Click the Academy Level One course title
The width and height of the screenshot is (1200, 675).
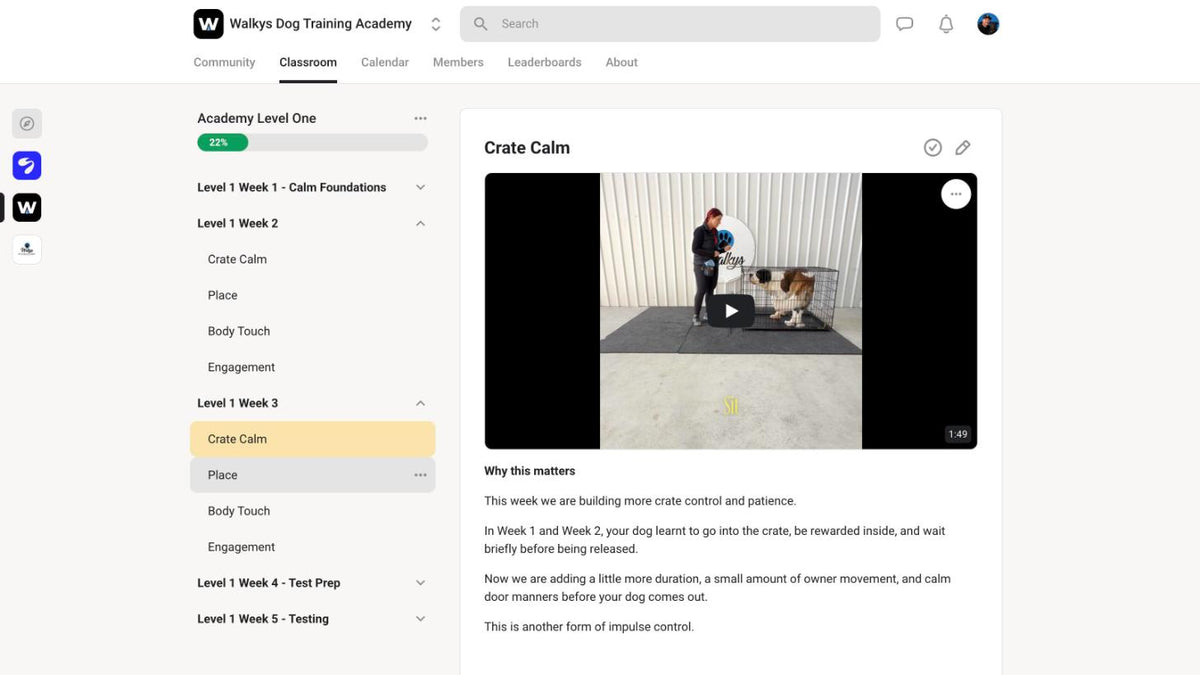coord(257,118)
